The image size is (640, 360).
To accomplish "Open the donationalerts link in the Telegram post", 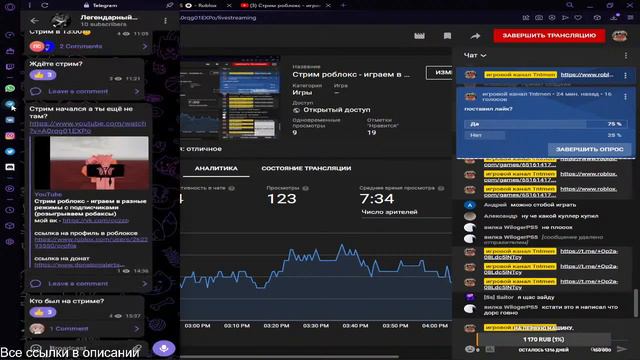I will (x=80, y=265).
